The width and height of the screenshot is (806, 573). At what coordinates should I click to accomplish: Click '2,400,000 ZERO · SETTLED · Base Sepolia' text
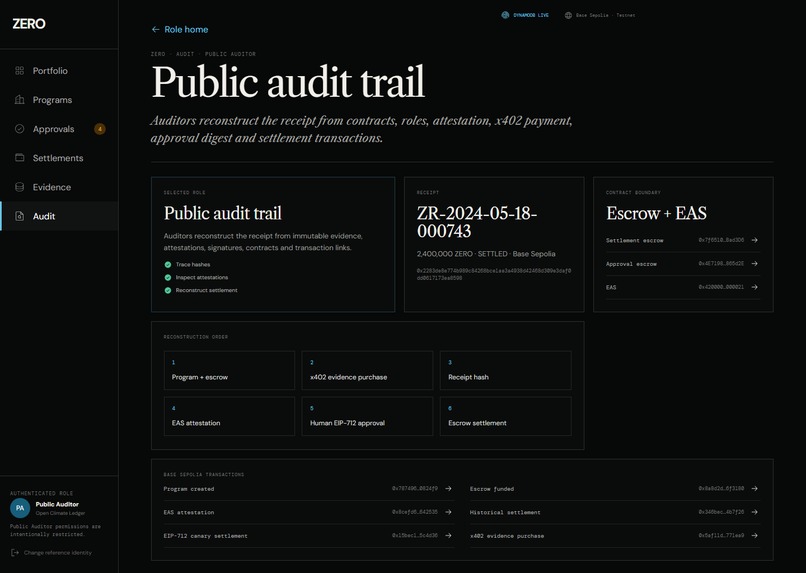click(x=486, y=254)
